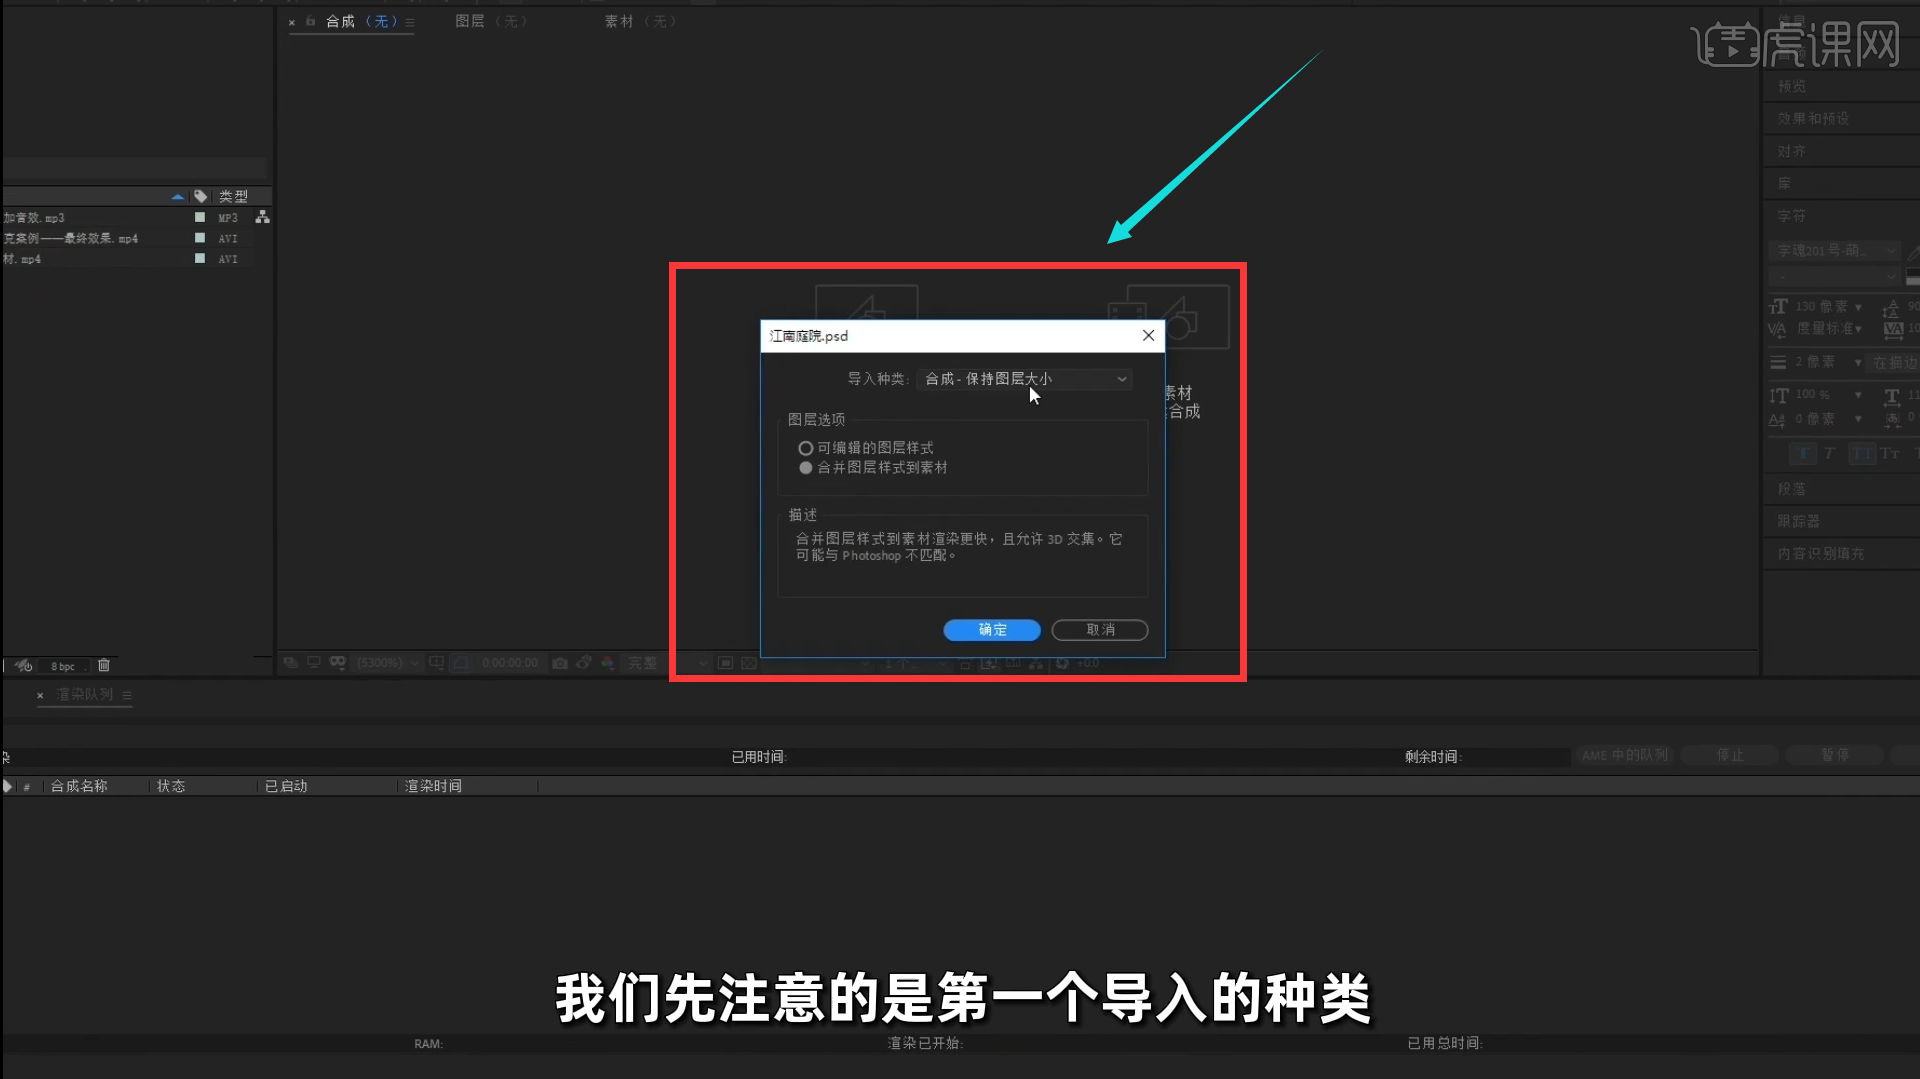
Task: Switch to the 渲染队列 tab
Action: (85, 695)
